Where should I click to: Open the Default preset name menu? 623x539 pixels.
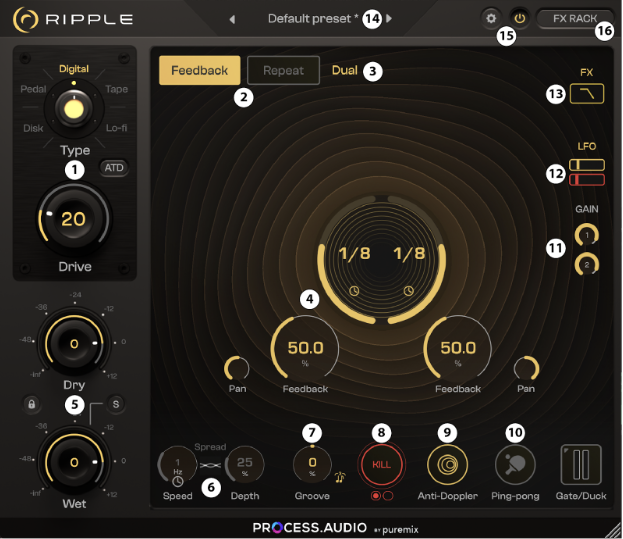click(x=313, y=19)
